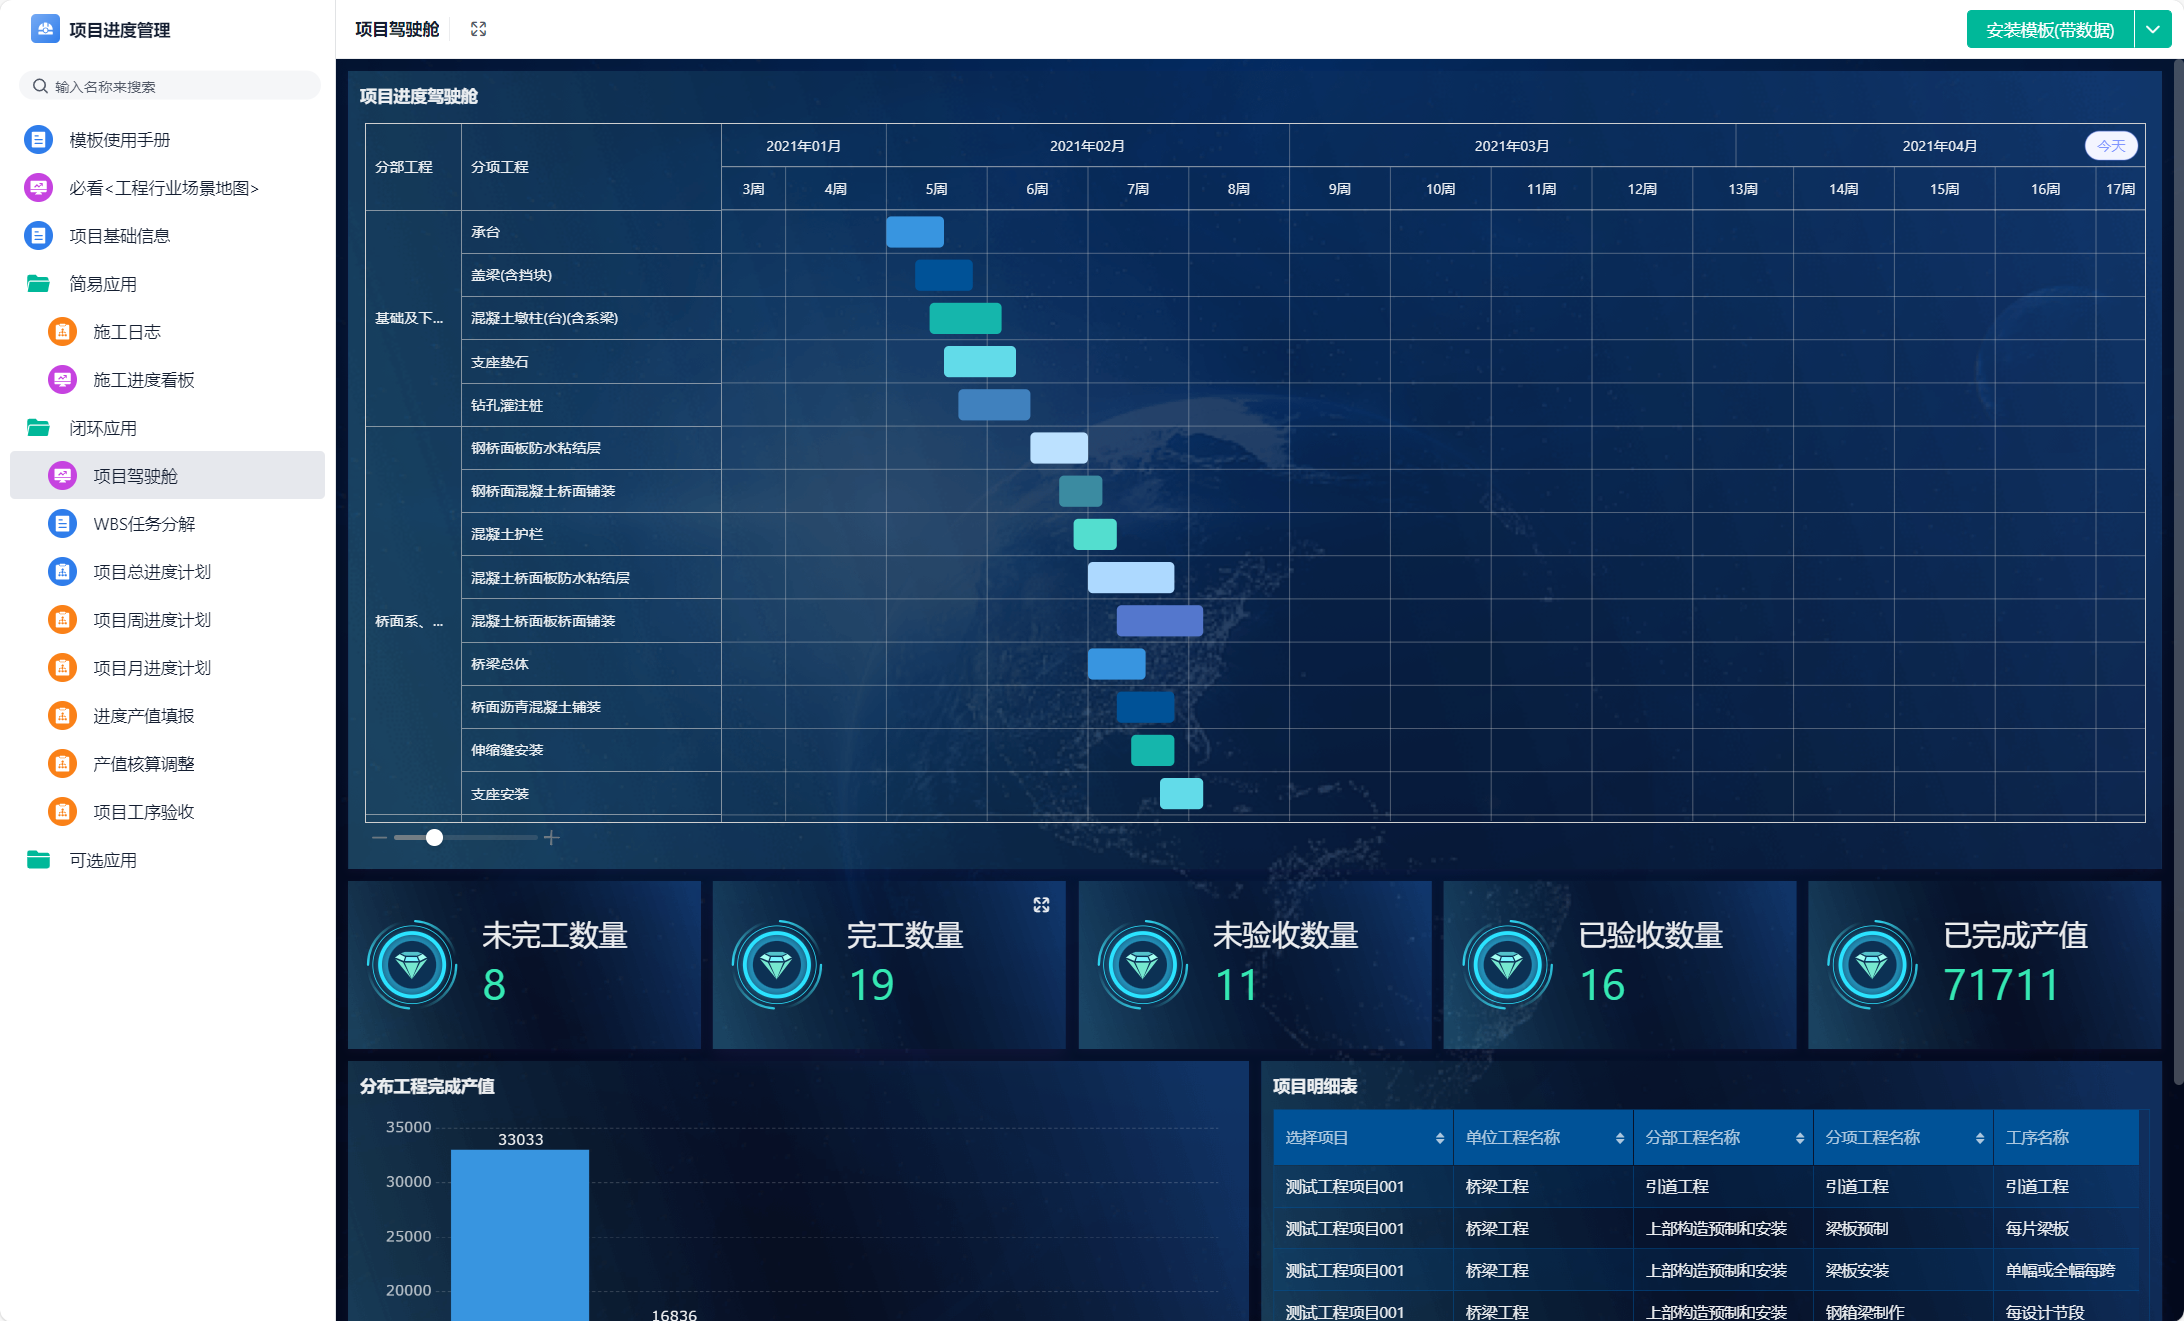The width and height of the screenshot is (2184, 1321).
Task: Click expand icon on 完工数量 card
Action: 1041,904
